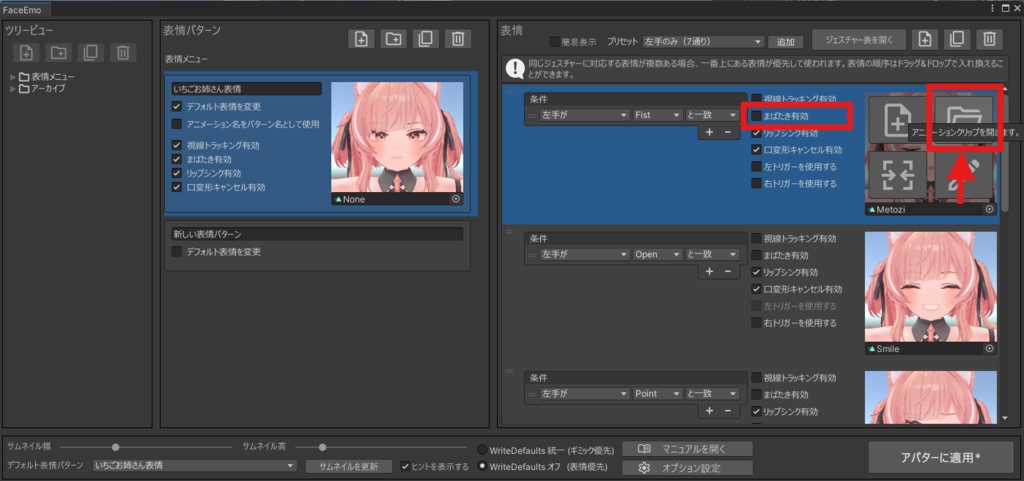
Task: Toggle 口変形キャンセル有効 in the 表情パターン panel
Action: (x=176, y=187)
